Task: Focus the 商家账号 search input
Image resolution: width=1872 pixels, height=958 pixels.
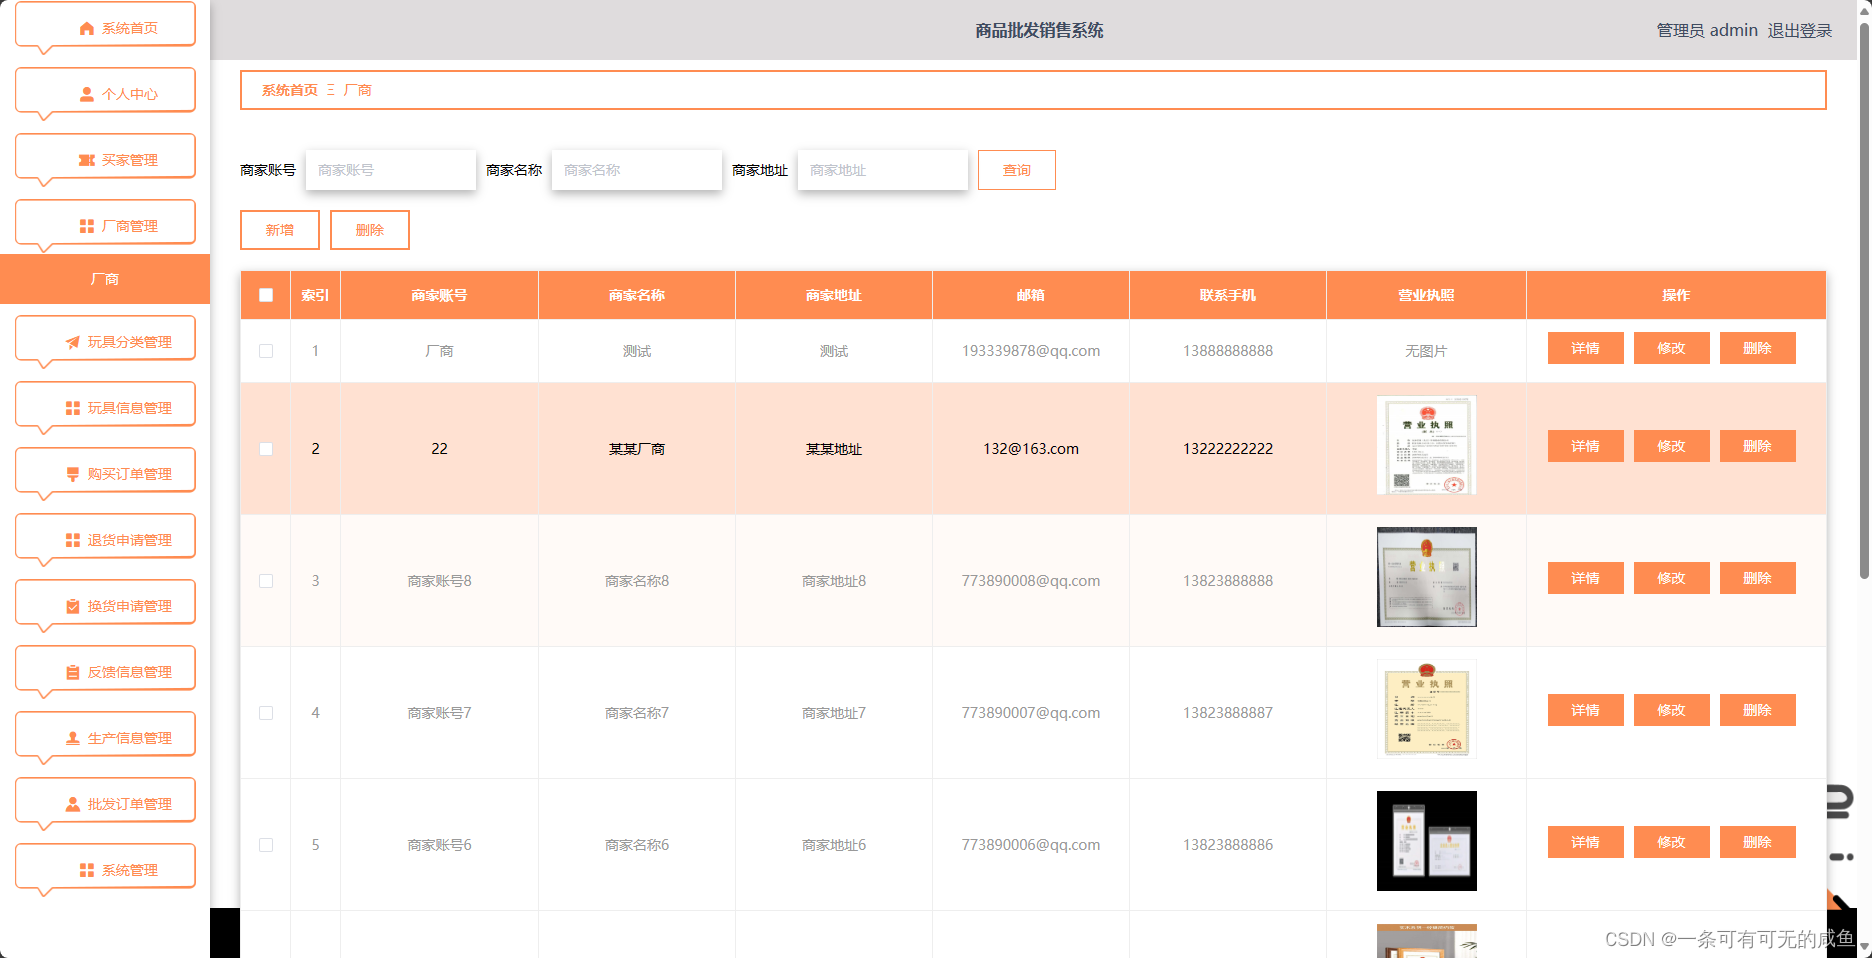Action: coord(391,170)
